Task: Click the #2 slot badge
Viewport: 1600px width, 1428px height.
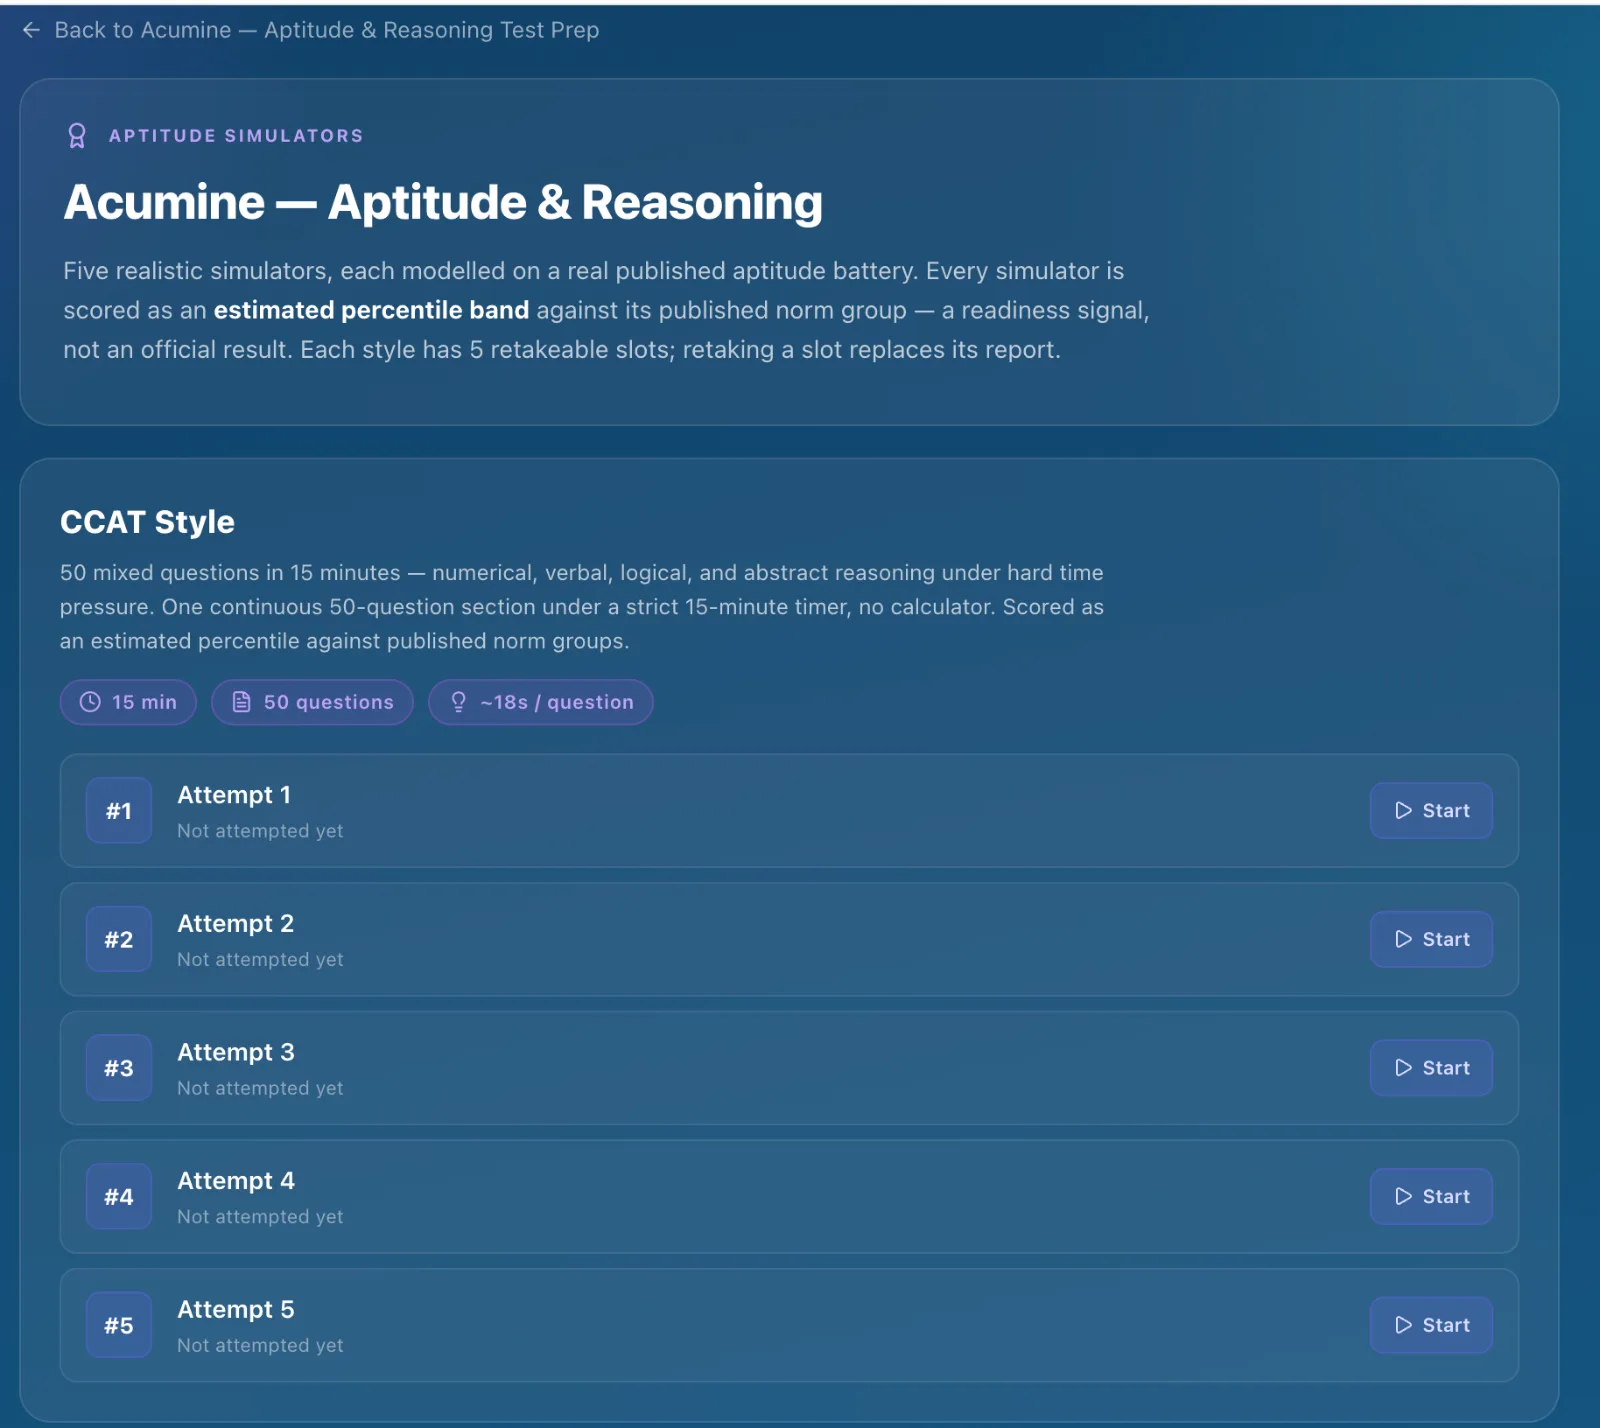Action: pyautogui.click(x=119, y=939)
